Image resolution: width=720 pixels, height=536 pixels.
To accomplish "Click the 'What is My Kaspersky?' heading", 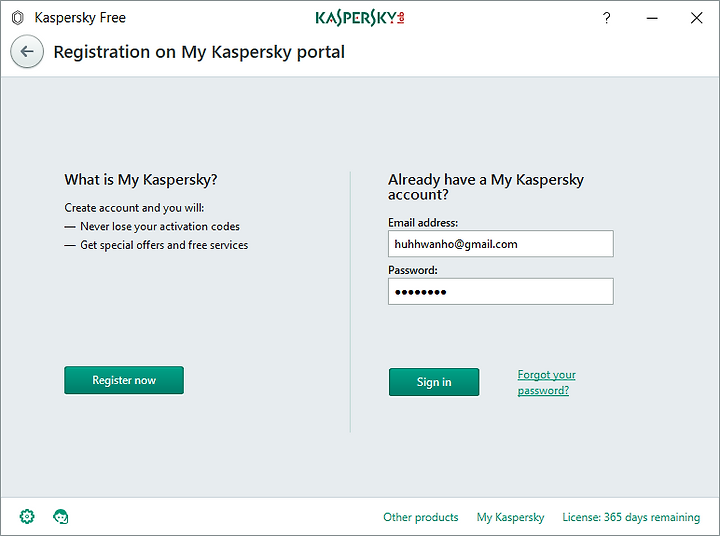I will 141,180.
